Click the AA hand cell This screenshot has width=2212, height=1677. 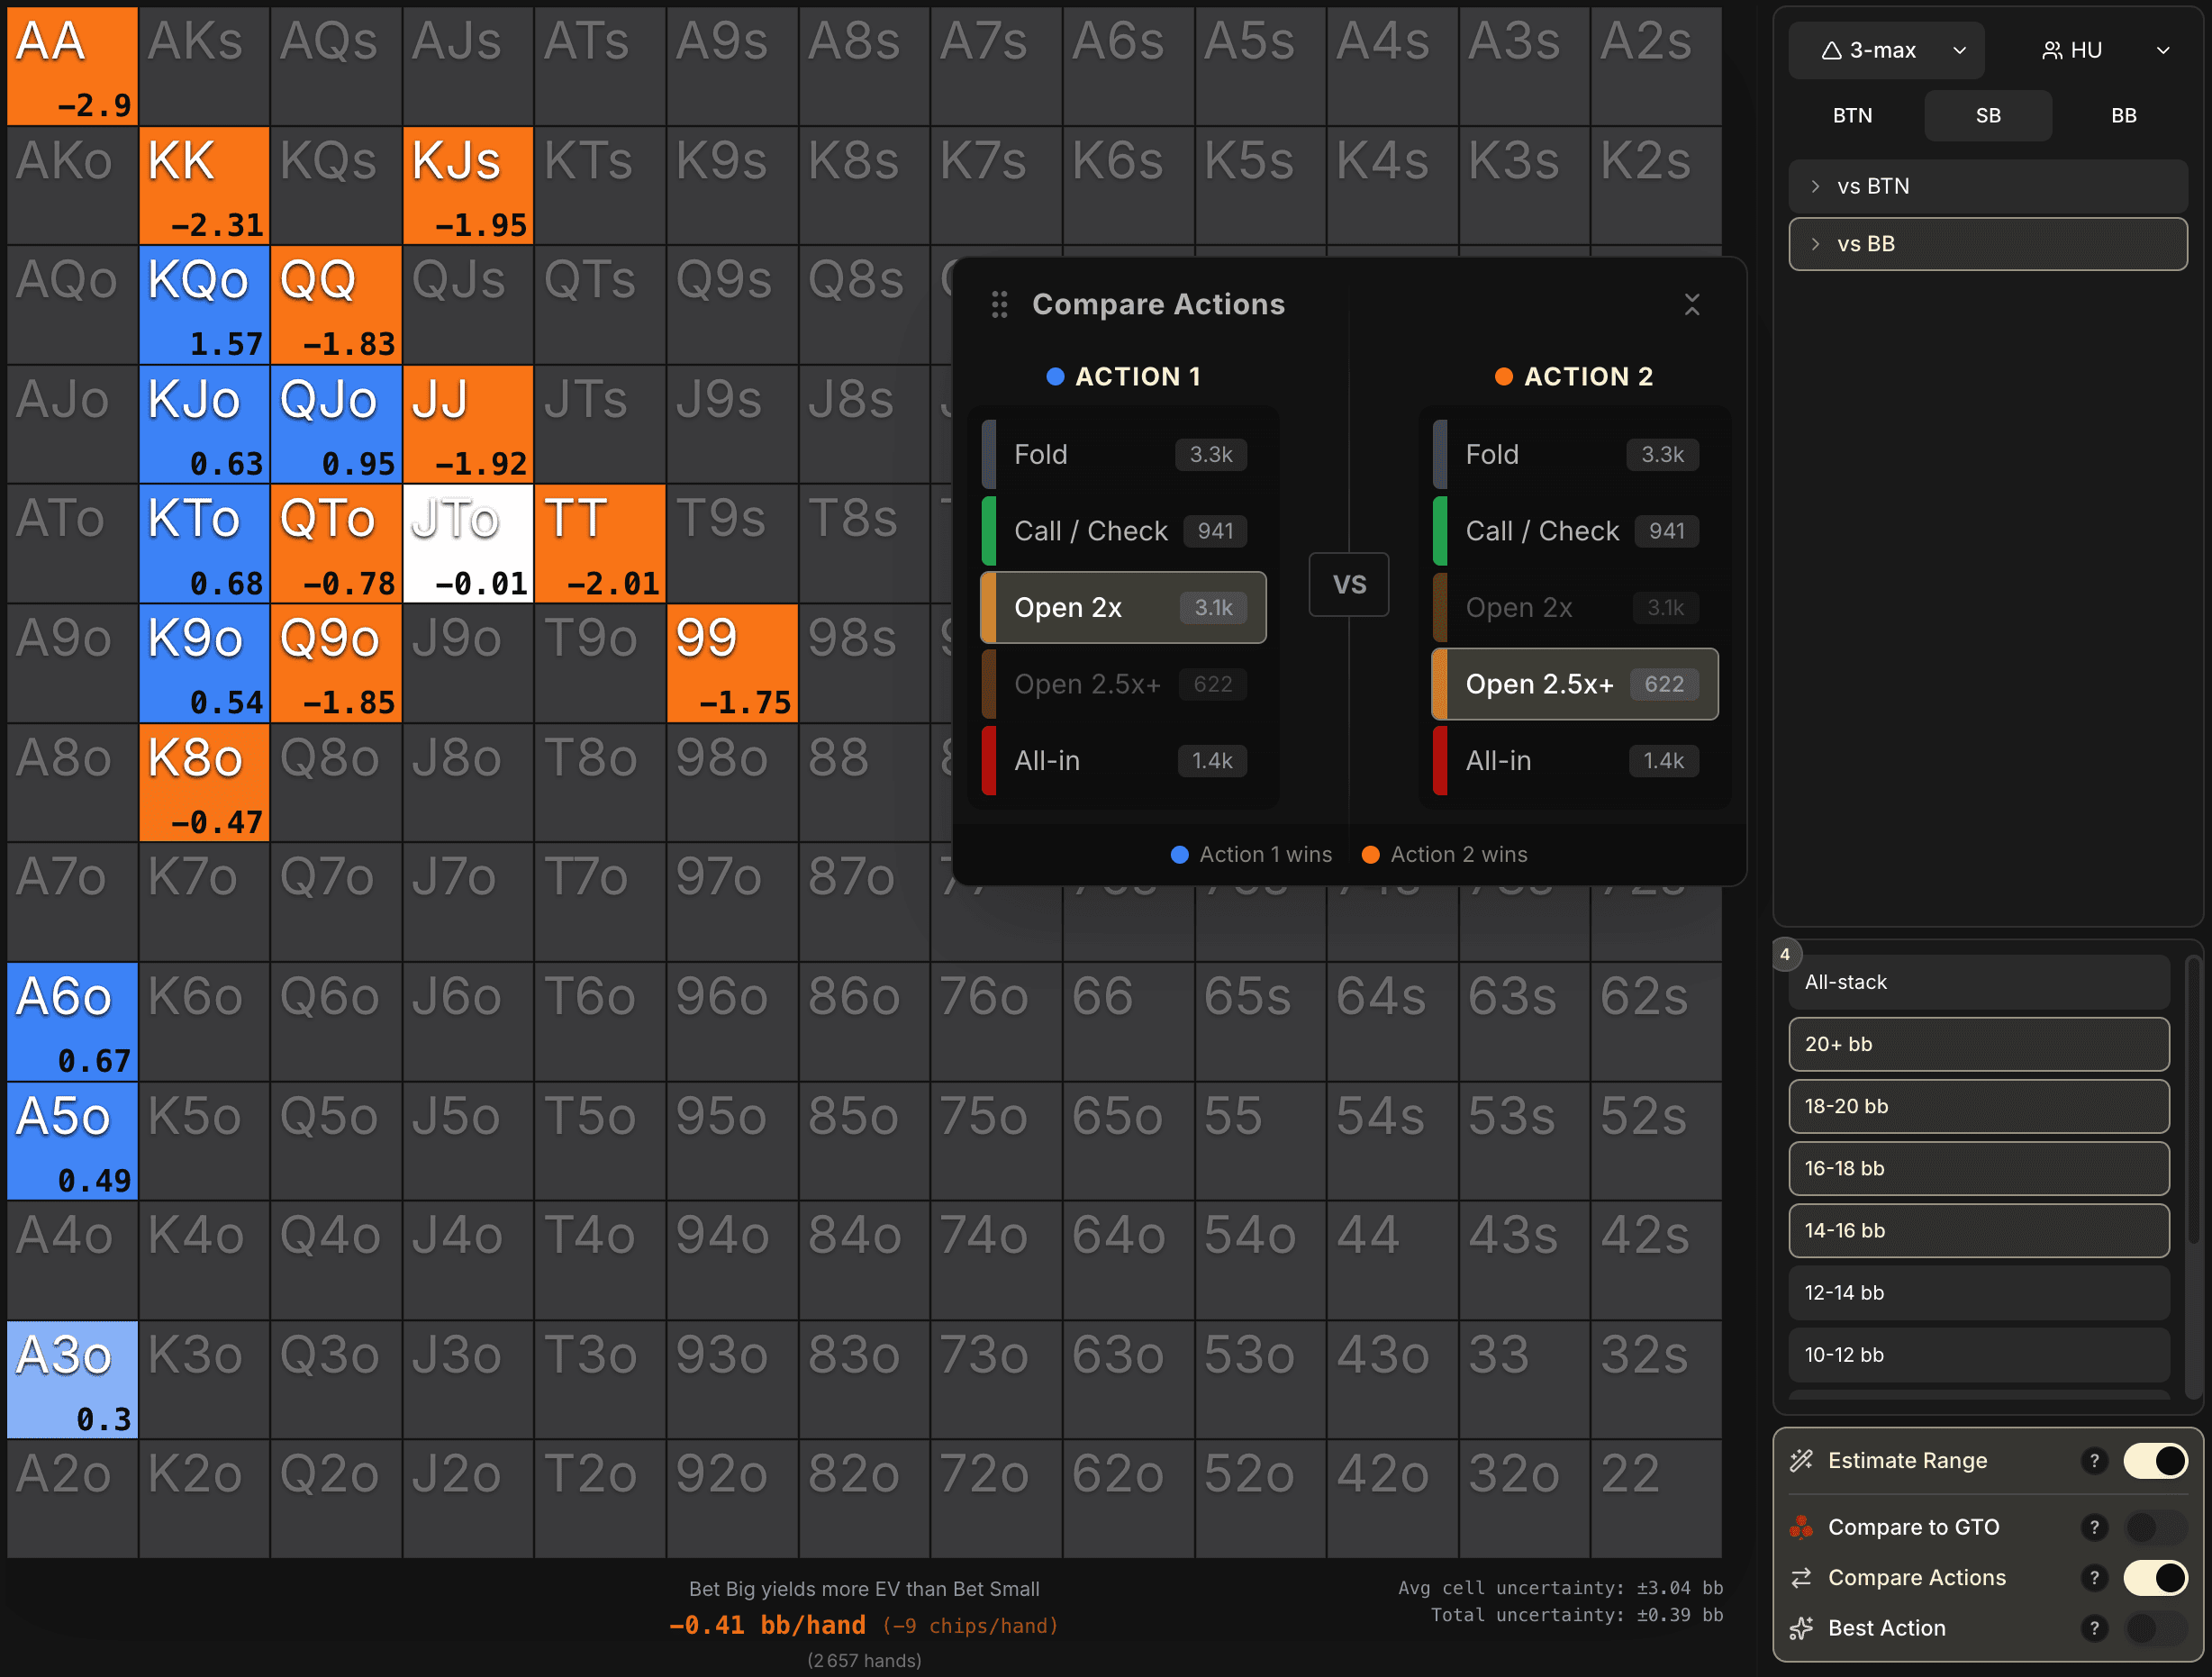click(x=72, y=66)
